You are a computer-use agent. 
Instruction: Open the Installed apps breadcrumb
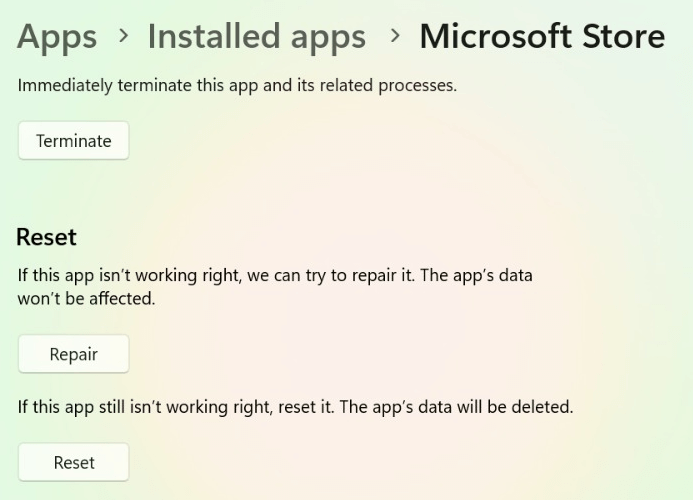pos(256,37)
